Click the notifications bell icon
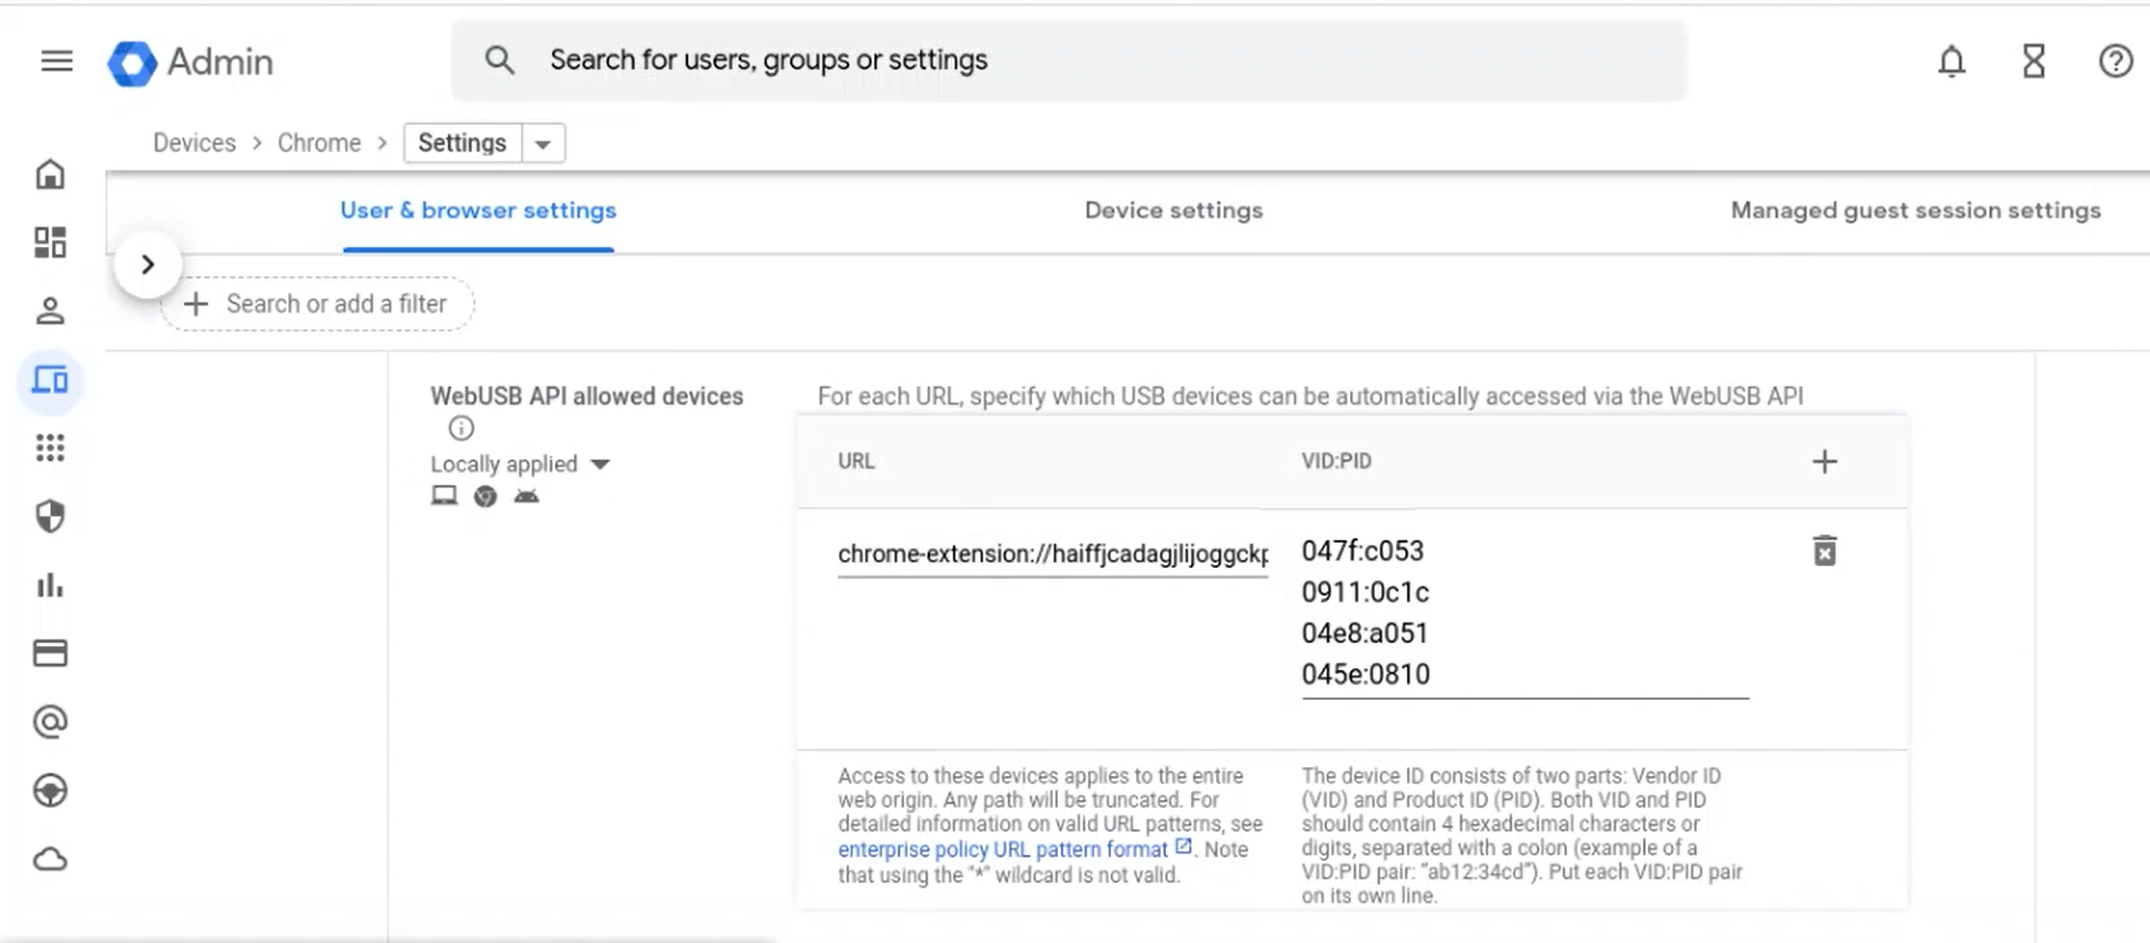Image resolution: width=2150 pixels, height=943 pixels. (x=1951, y=62)
